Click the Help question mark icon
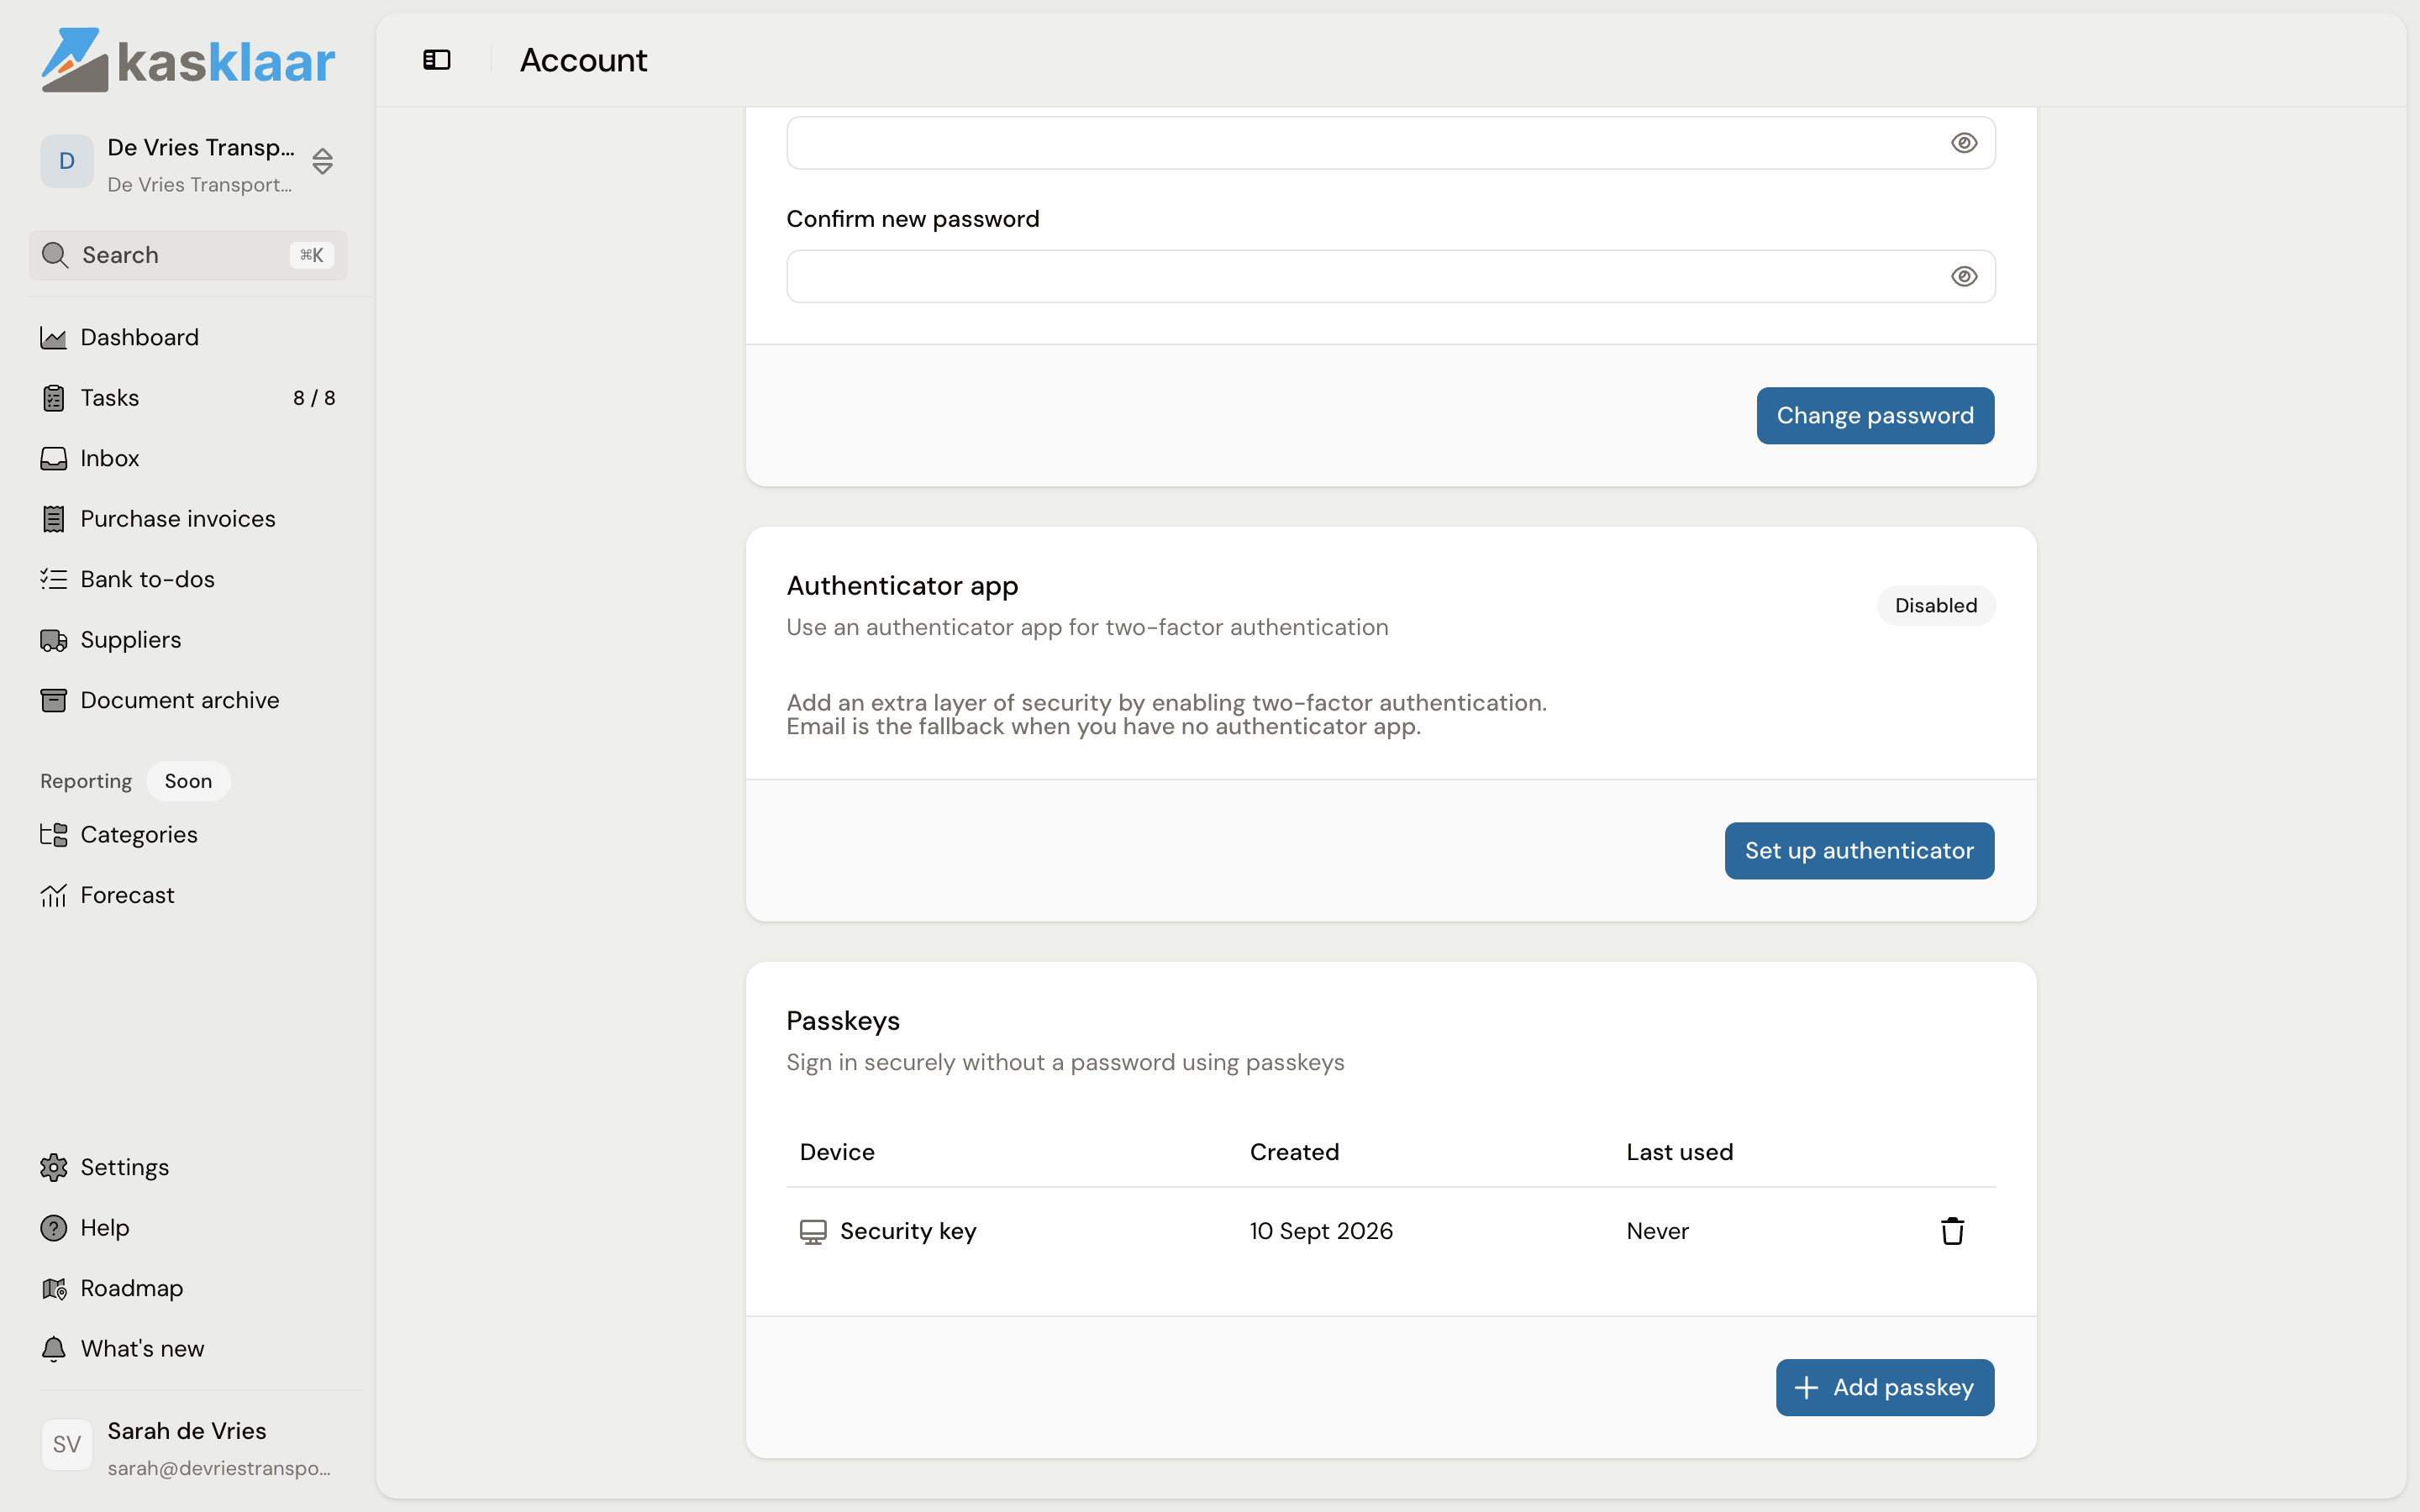Screen dimensions: 2420x1512 click(53, 1228)
